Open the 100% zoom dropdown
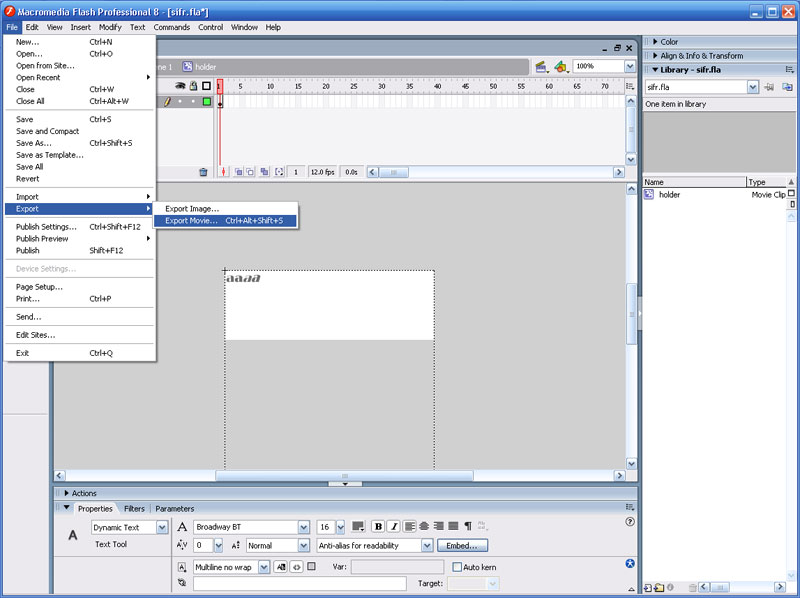Viewport: 800px width, 598px height. [630, 66]
